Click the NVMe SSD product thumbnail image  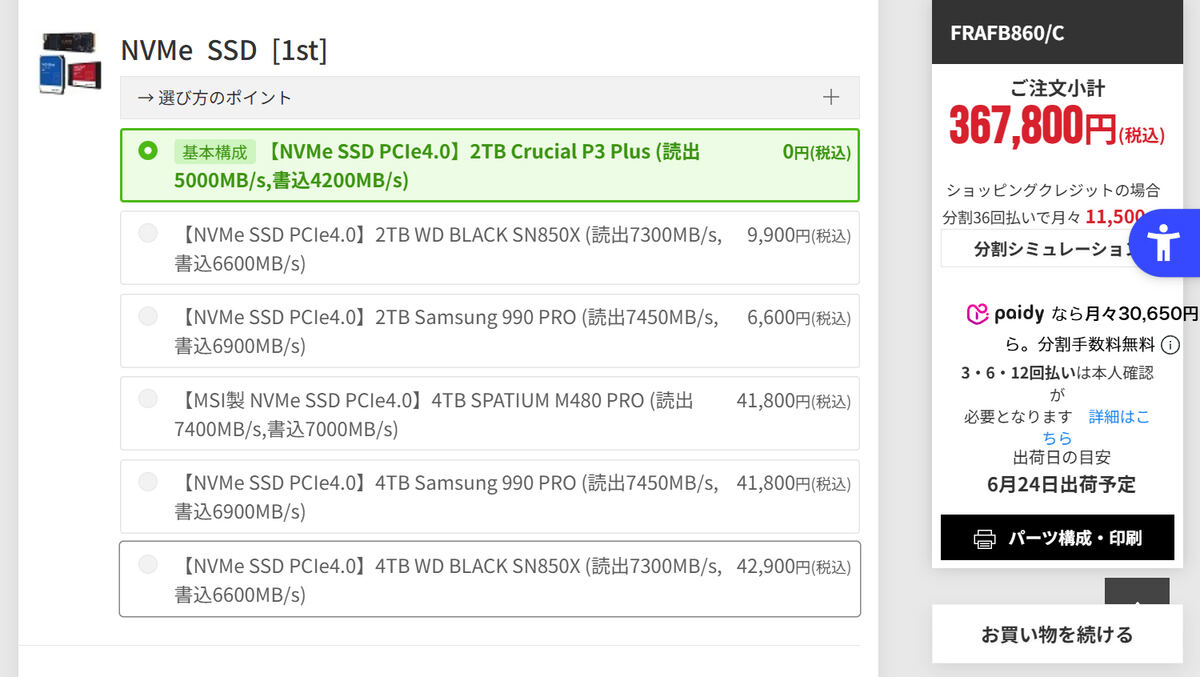coord(70,63)
